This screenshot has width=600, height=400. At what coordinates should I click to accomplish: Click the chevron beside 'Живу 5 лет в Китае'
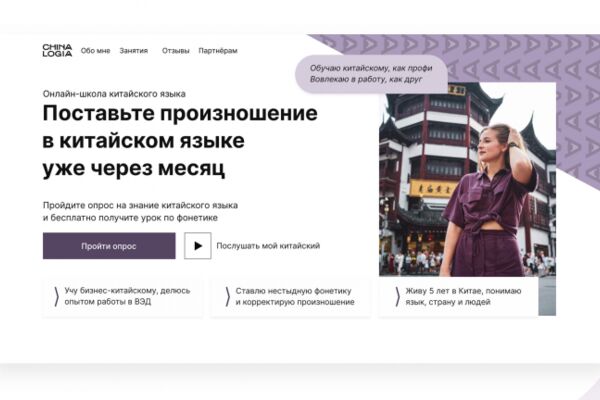[x=398, y=297]
